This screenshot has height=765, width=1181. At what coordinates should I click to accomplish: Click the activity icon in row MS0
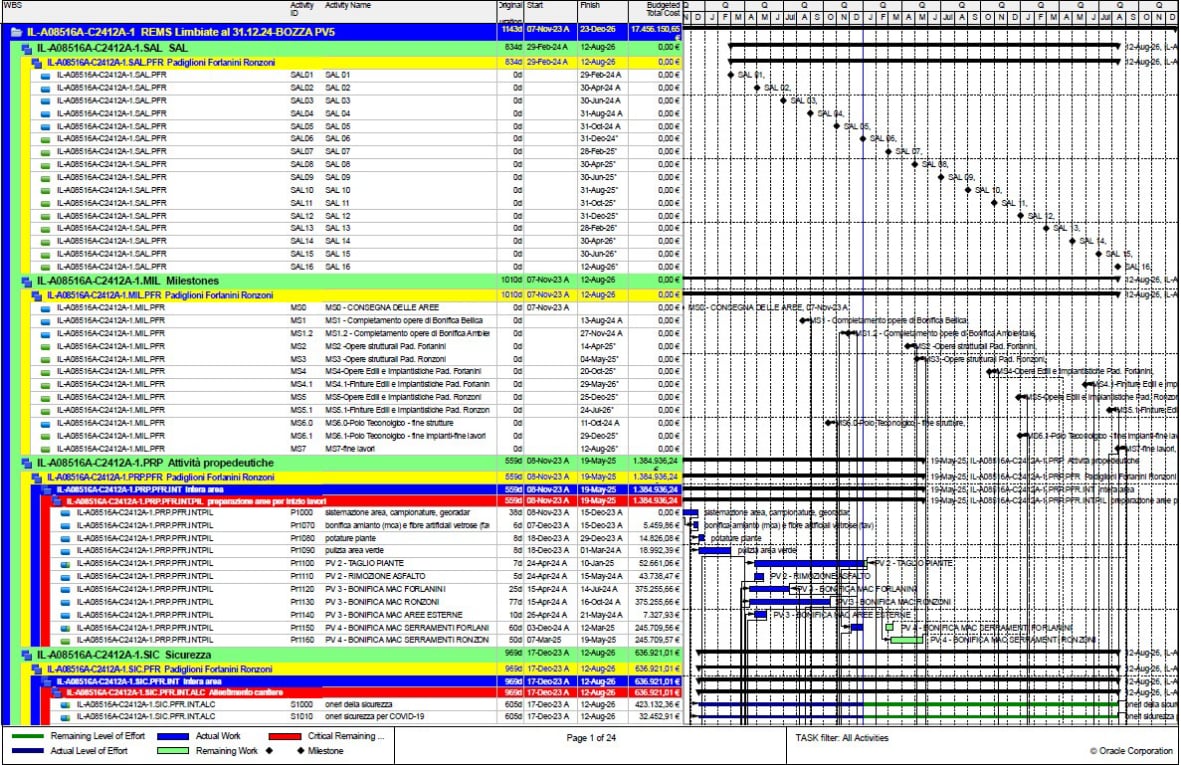coord(45,308)
